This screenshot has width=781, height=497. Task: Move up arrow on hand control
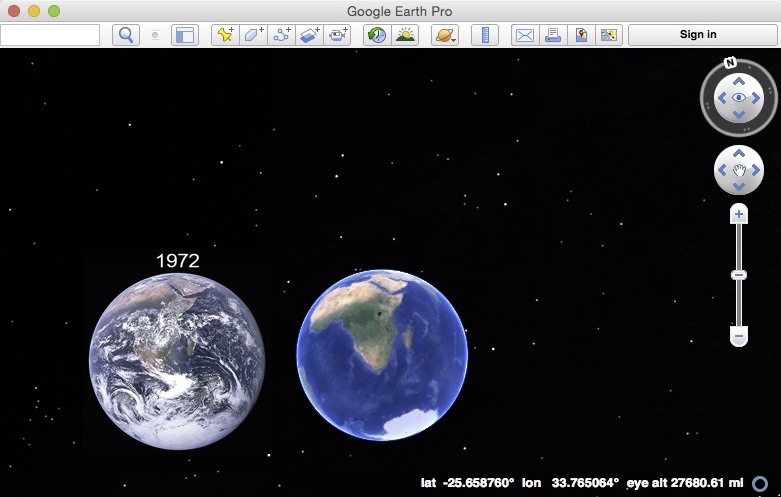[739, 153]
